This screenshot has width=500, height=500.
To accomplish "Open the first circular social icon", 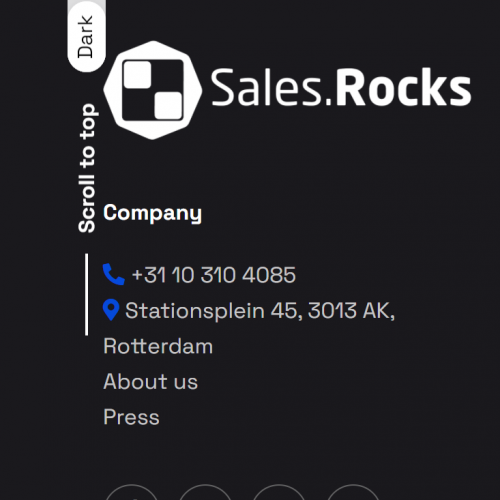I will [x=132, y=492].
